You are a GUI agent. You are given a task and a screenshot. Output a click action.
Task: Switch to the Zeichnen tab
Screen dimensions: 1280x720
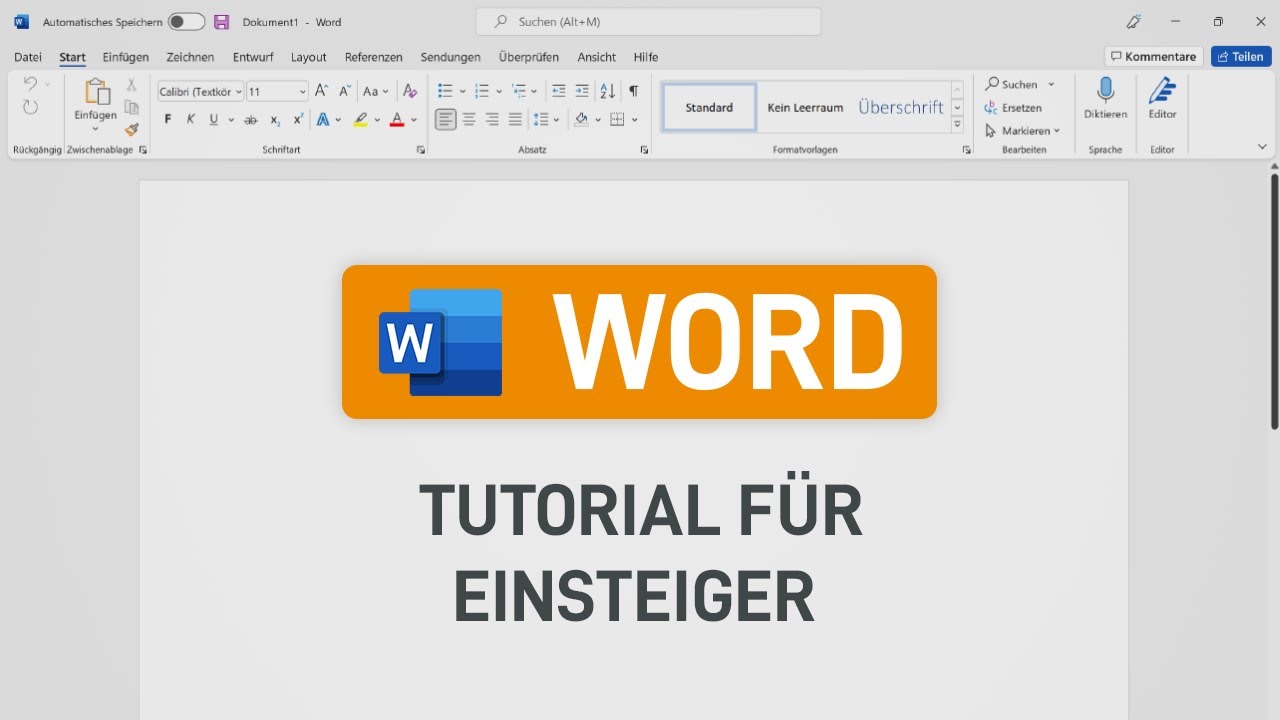click(x=190, y=57)
